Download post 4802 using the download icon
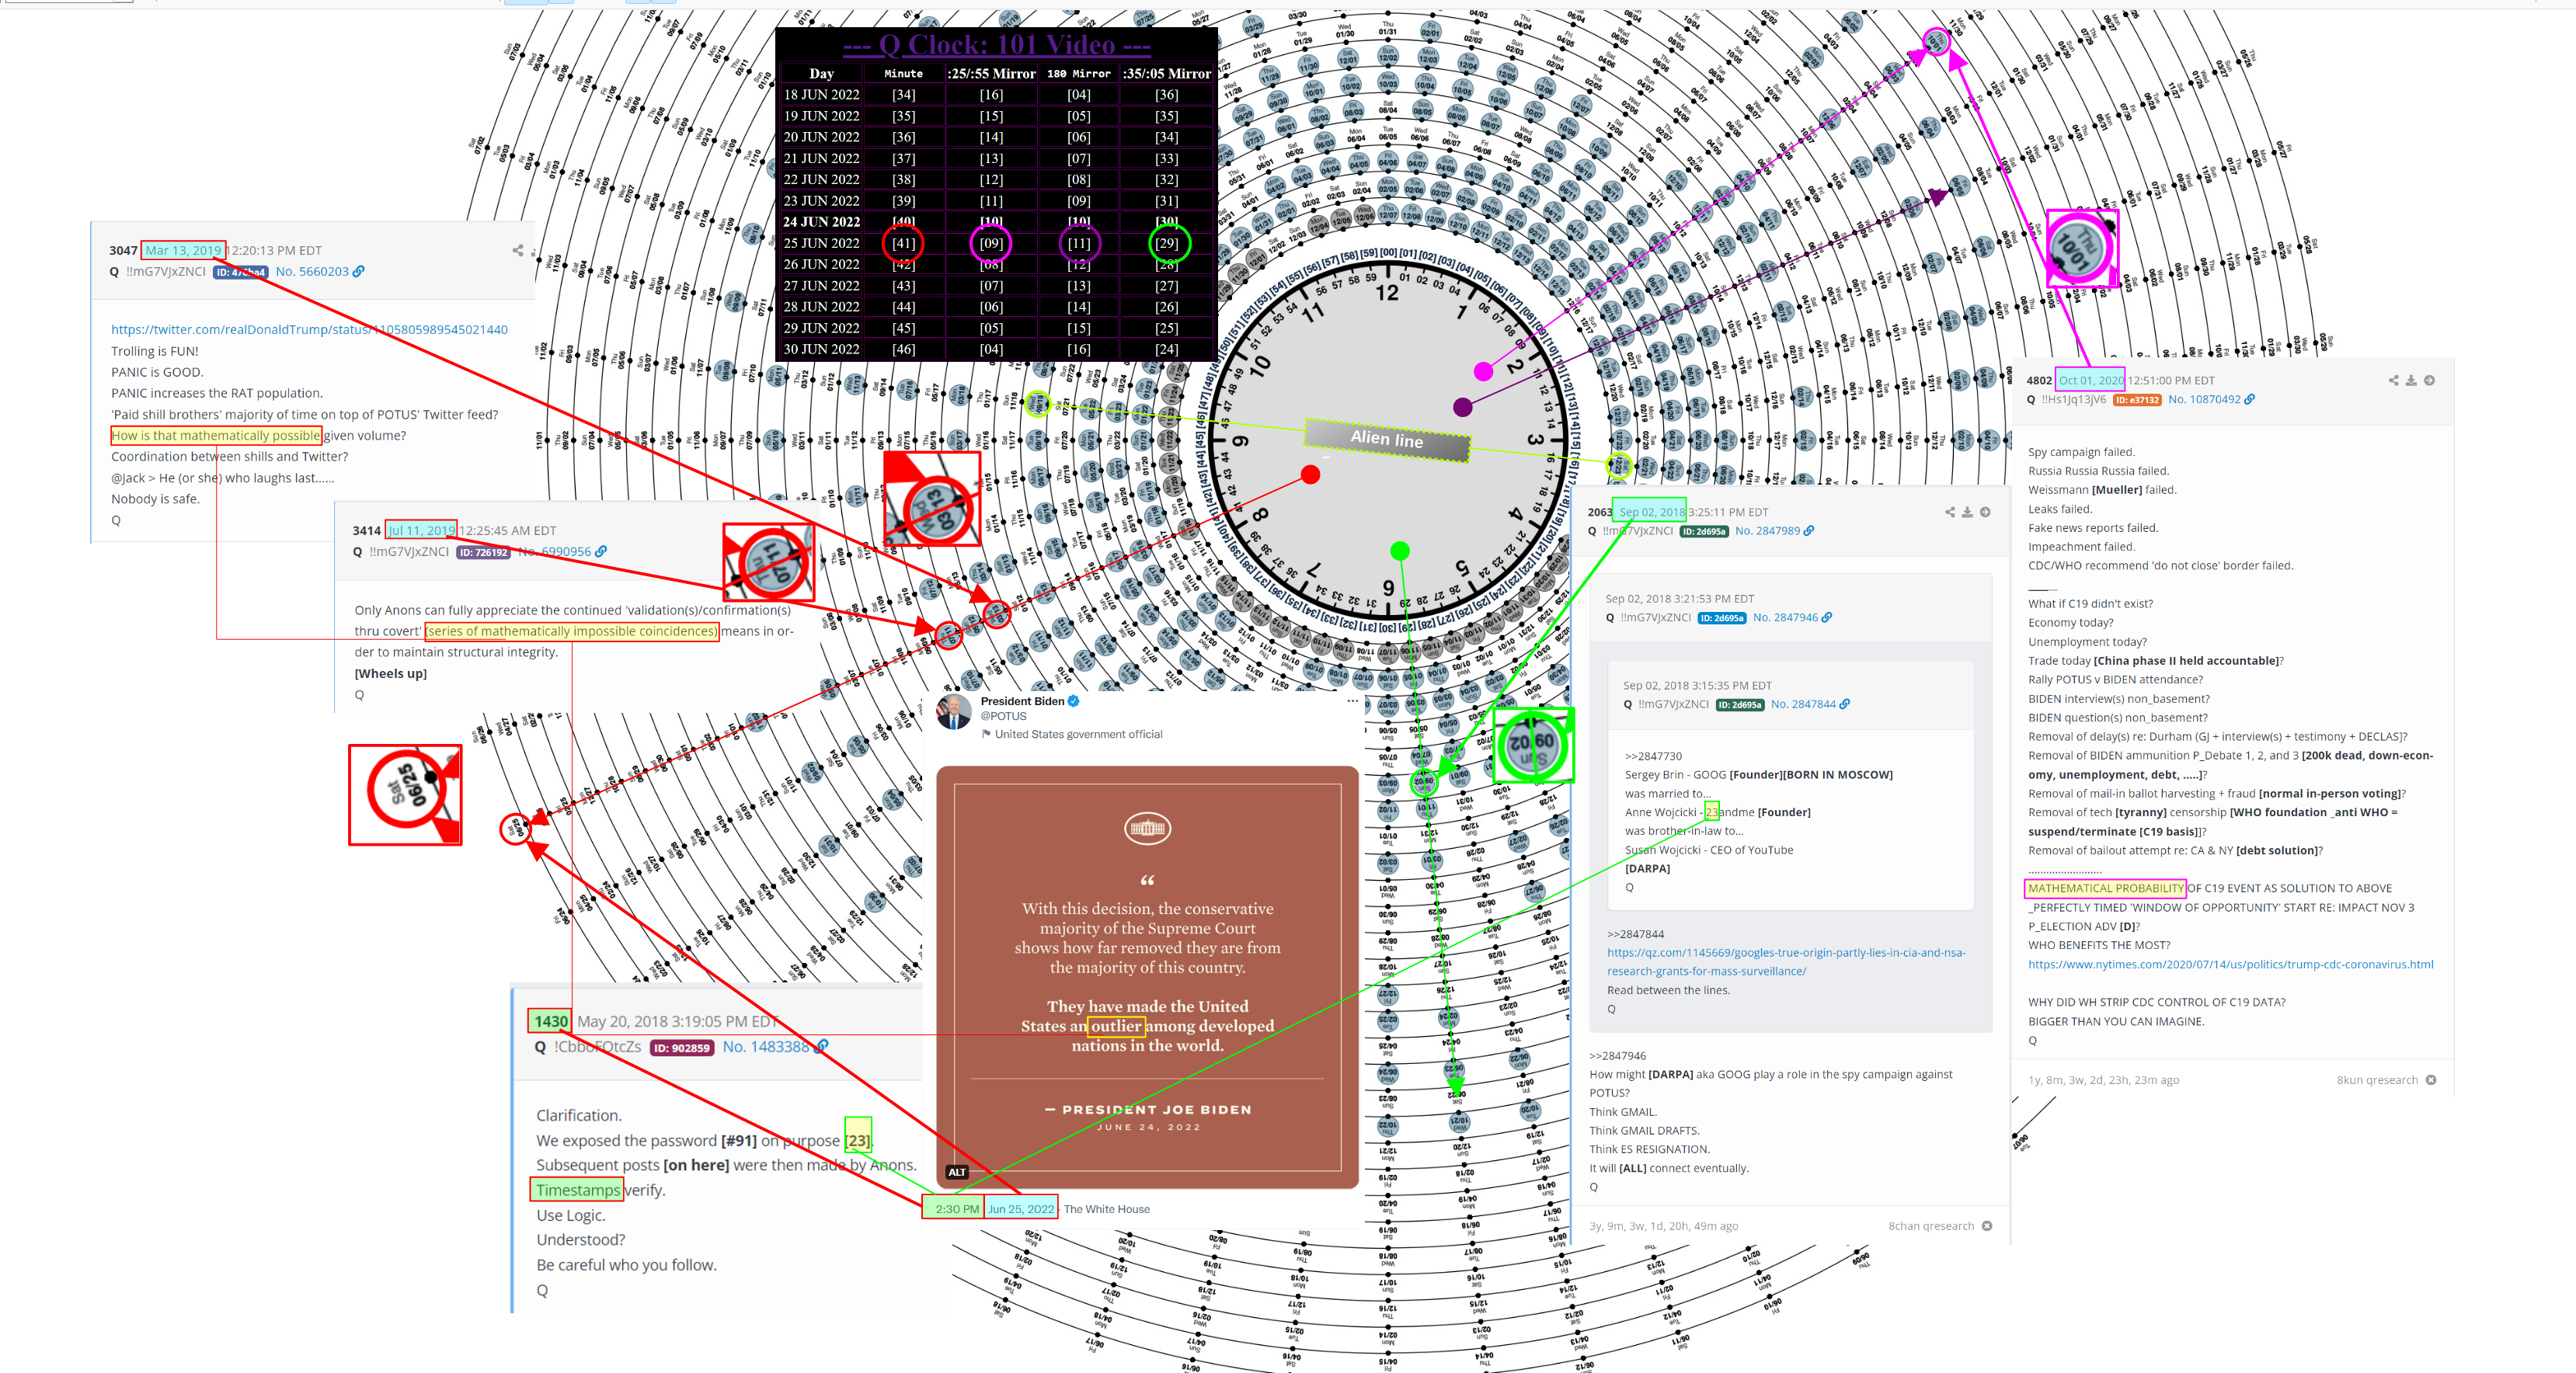The image size is (2576, 1373). (x=2411, y=381)
